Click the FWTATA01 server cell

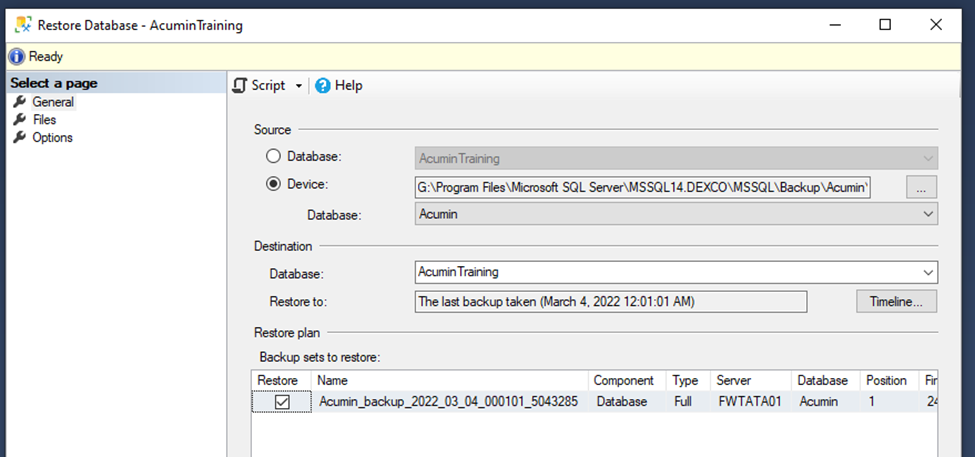[750, 402]
